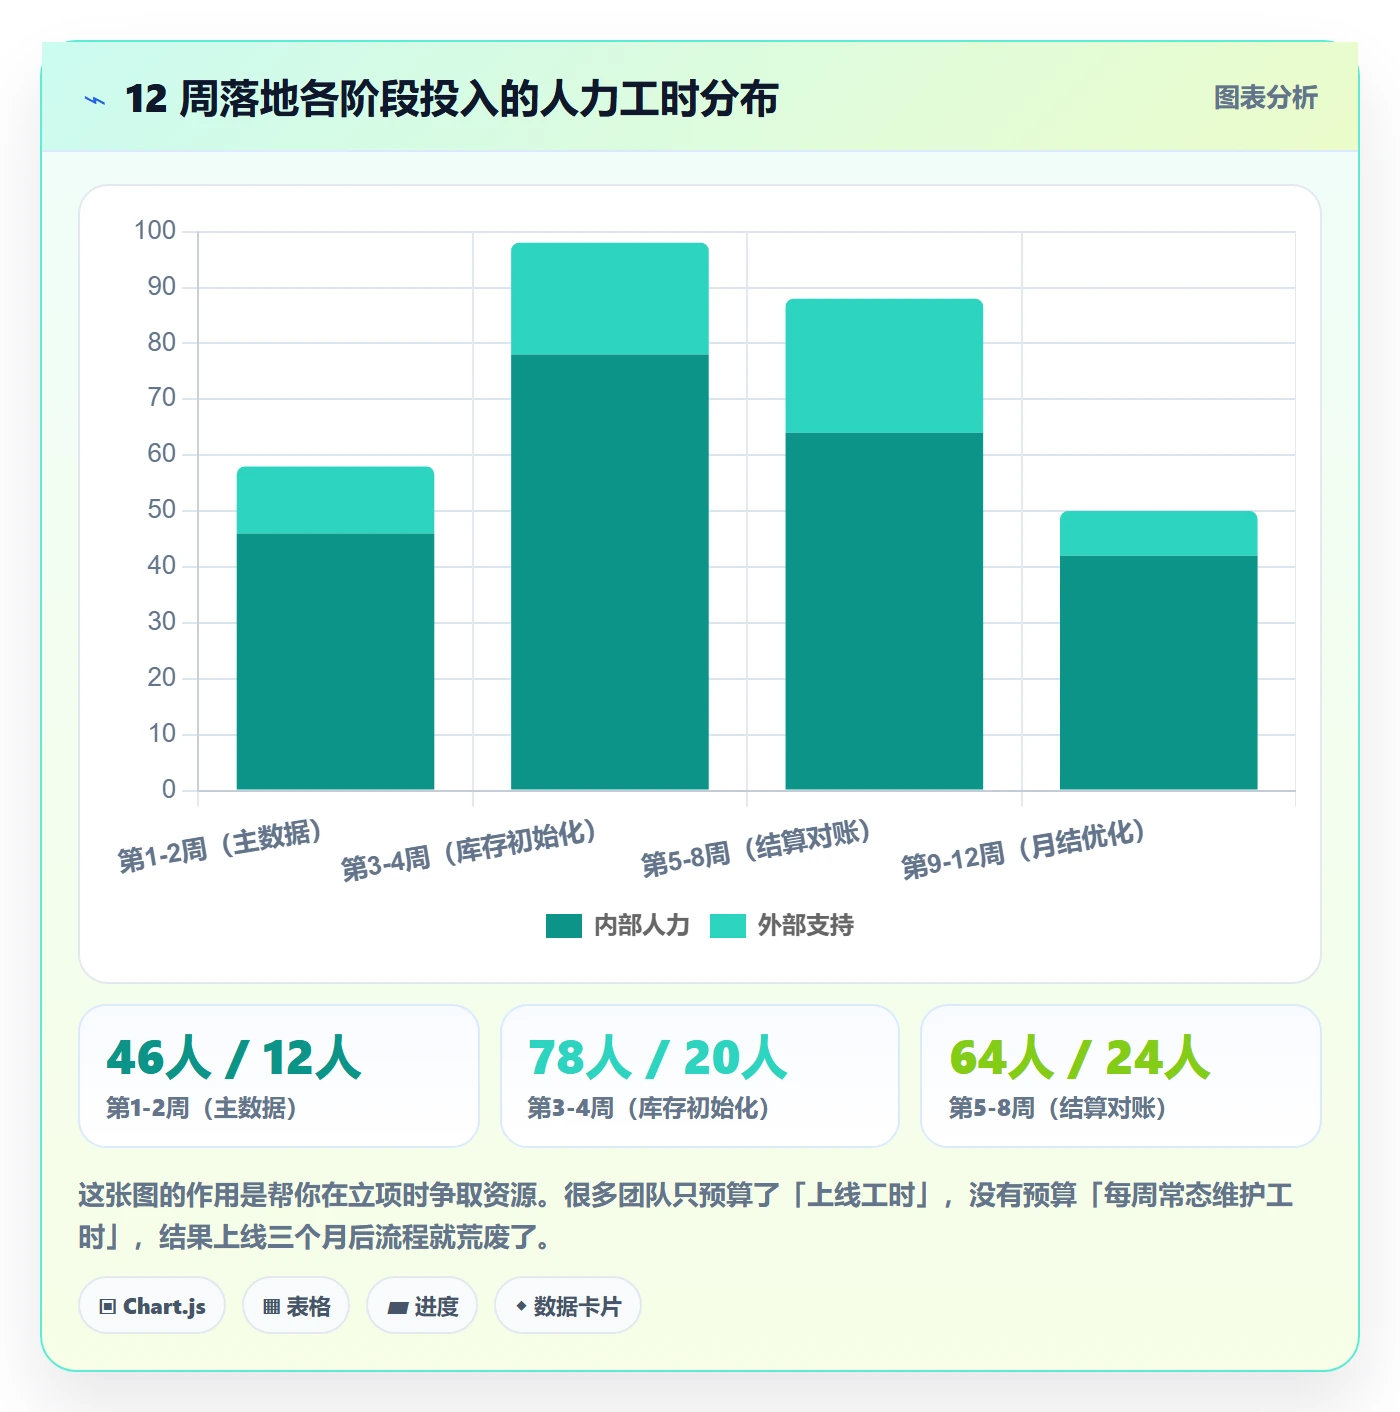This screenshot has height=1412, width=1400.
Task: Click the diamond icon in 数据卡片 chip
Action: 521,1306
